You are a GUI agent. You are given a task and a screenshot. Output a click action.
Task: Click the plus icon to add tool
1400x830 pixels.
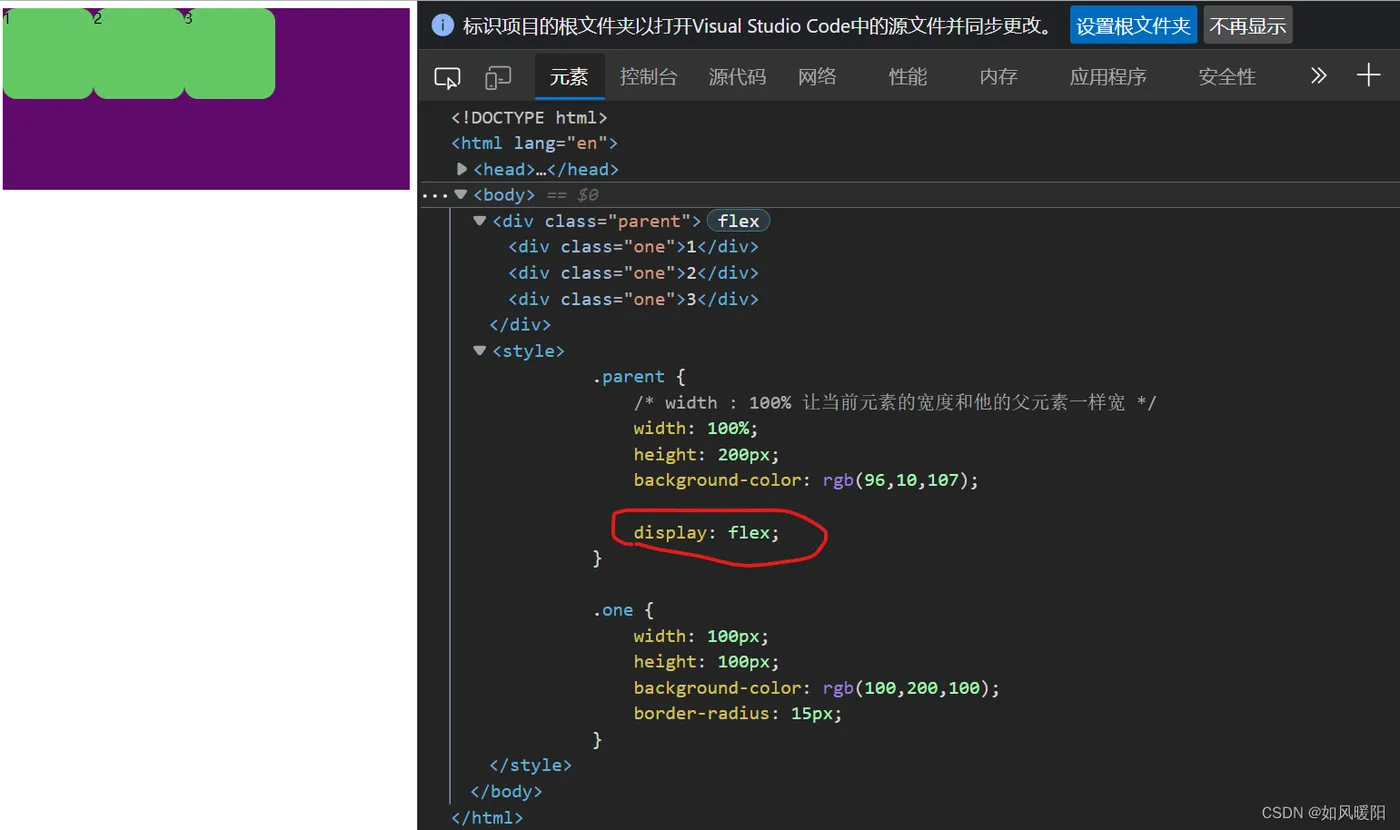point(1368,75)
